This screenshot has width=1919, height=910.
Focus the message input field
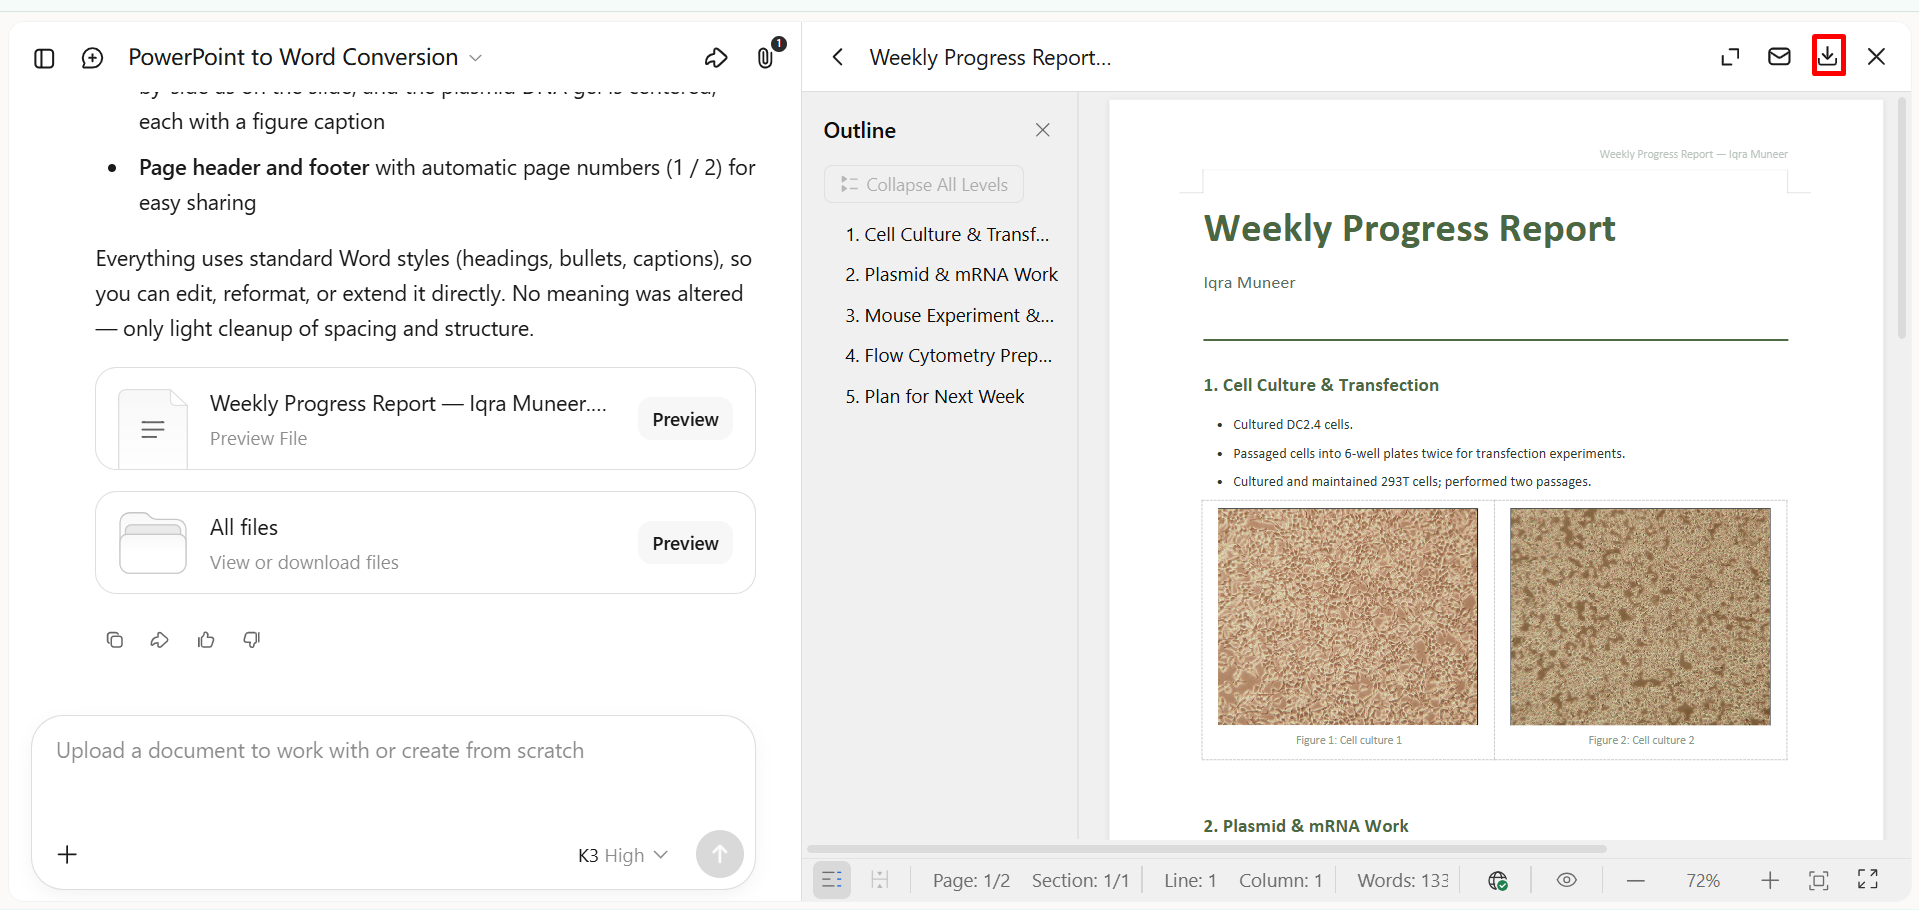coord(393,751)
